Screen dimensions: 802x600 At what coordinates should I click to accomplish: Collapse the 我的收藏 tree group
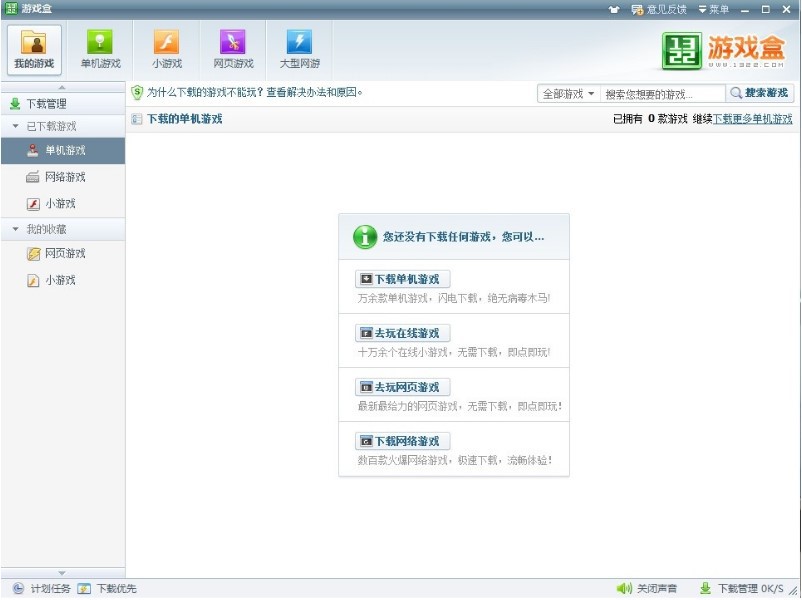tap(16, 230)
